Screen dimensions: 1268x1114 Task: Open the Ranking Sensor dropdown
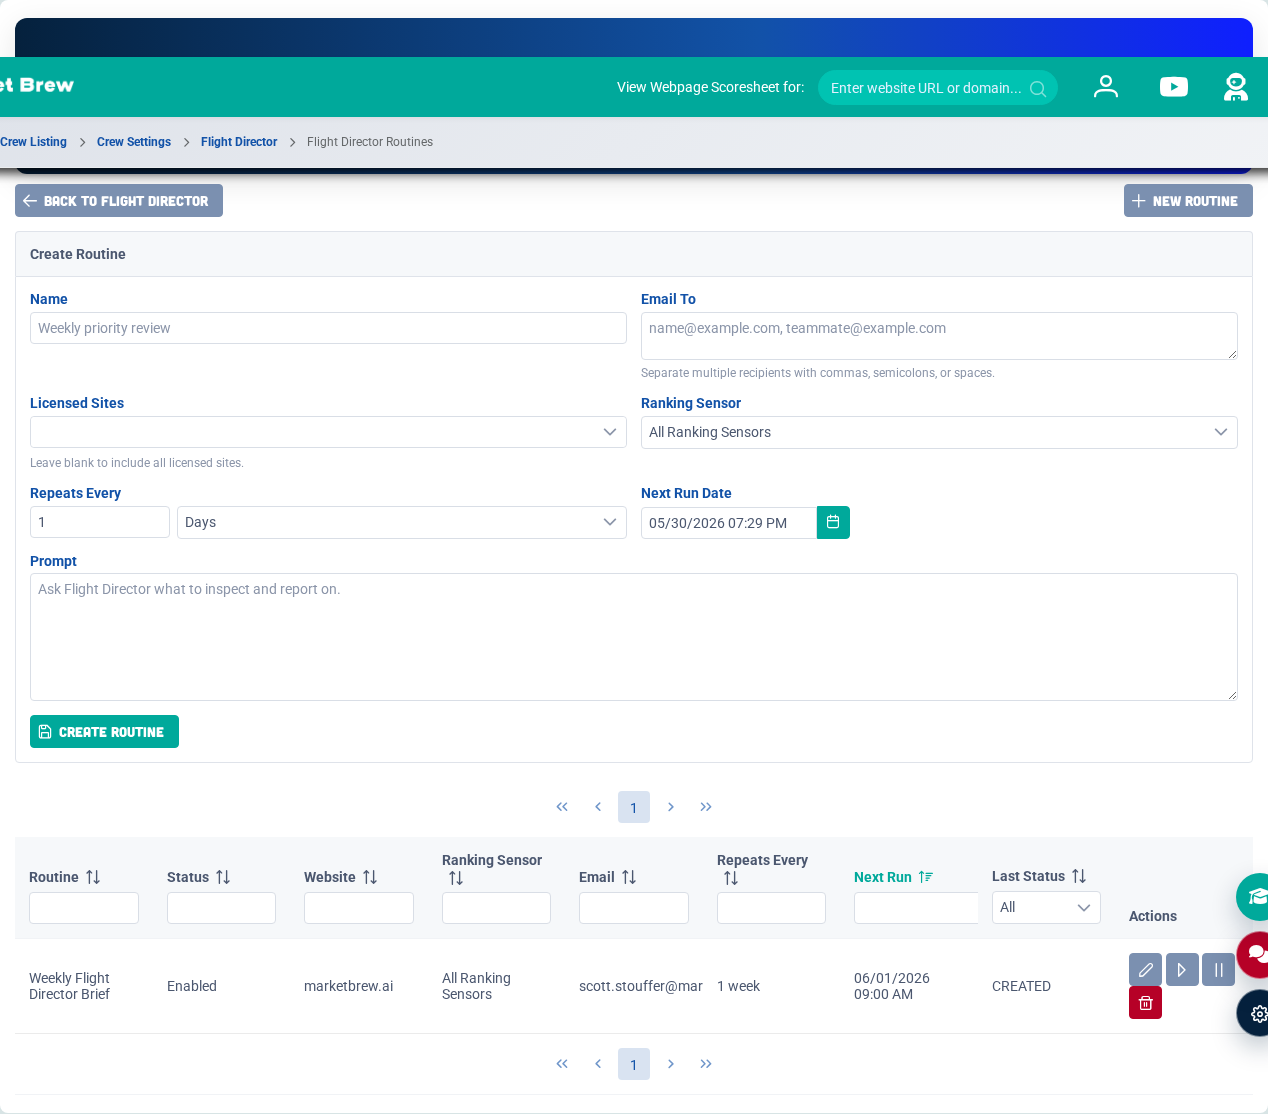(x=939, y=432)
